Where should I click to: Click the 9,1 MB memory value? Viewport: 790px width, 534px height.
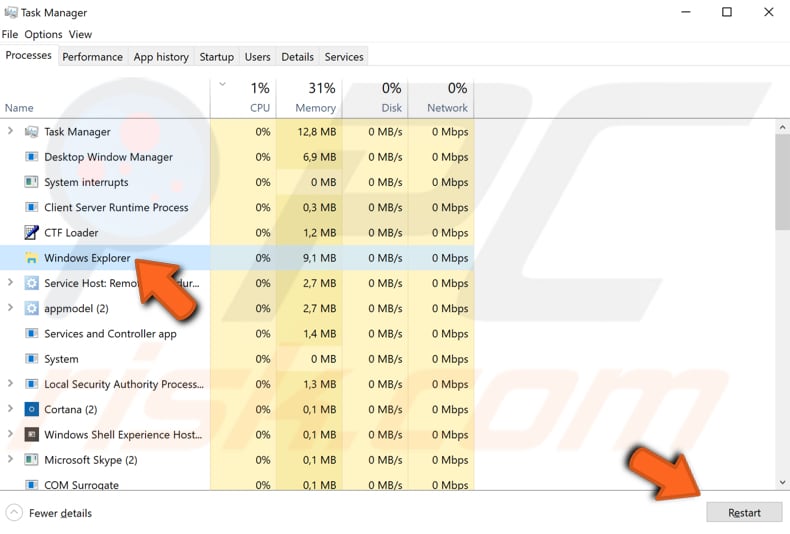coord(319,258)
